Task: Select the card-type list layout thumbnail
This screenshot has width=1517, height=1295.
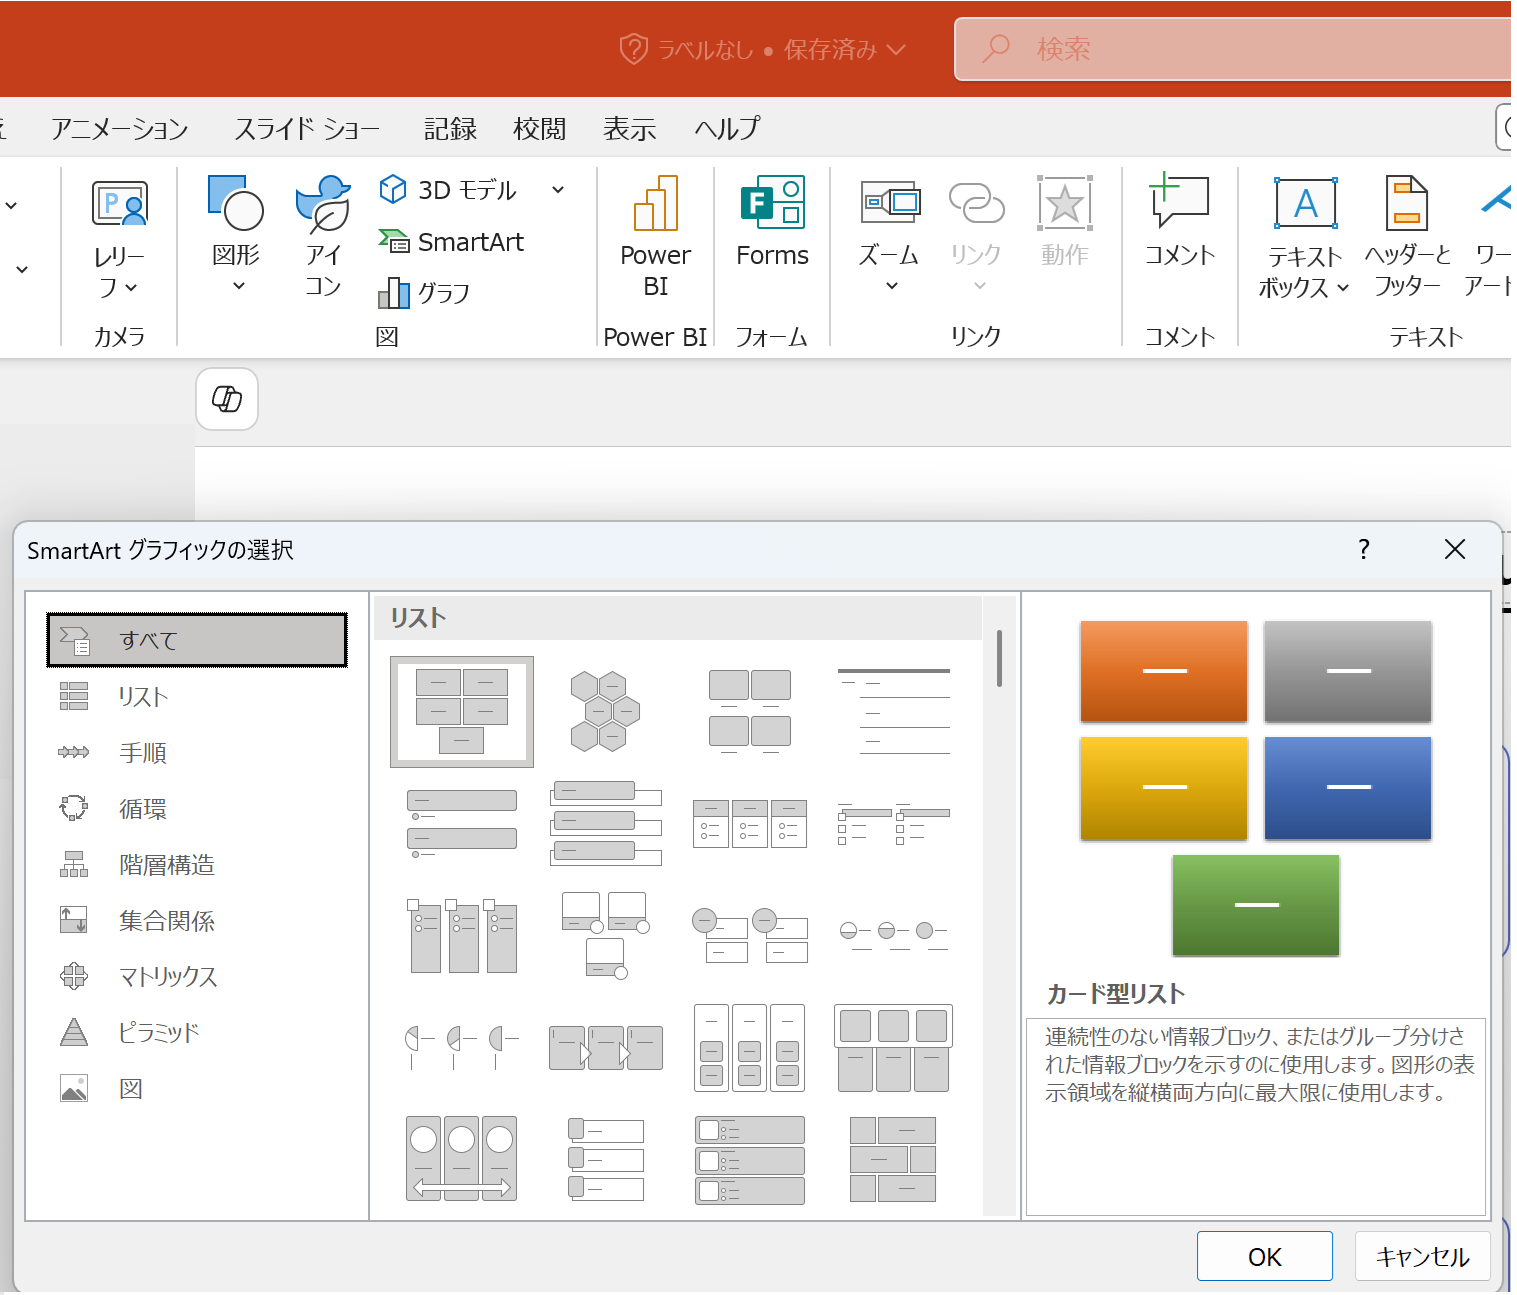Action: [462, 712]
